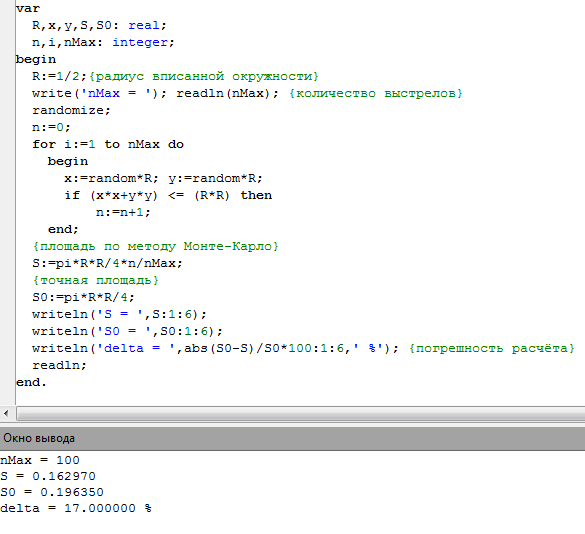Click the 'x:=random*R;' statement
This screenshot has width=585, height=534.
[x=111, y=178]
